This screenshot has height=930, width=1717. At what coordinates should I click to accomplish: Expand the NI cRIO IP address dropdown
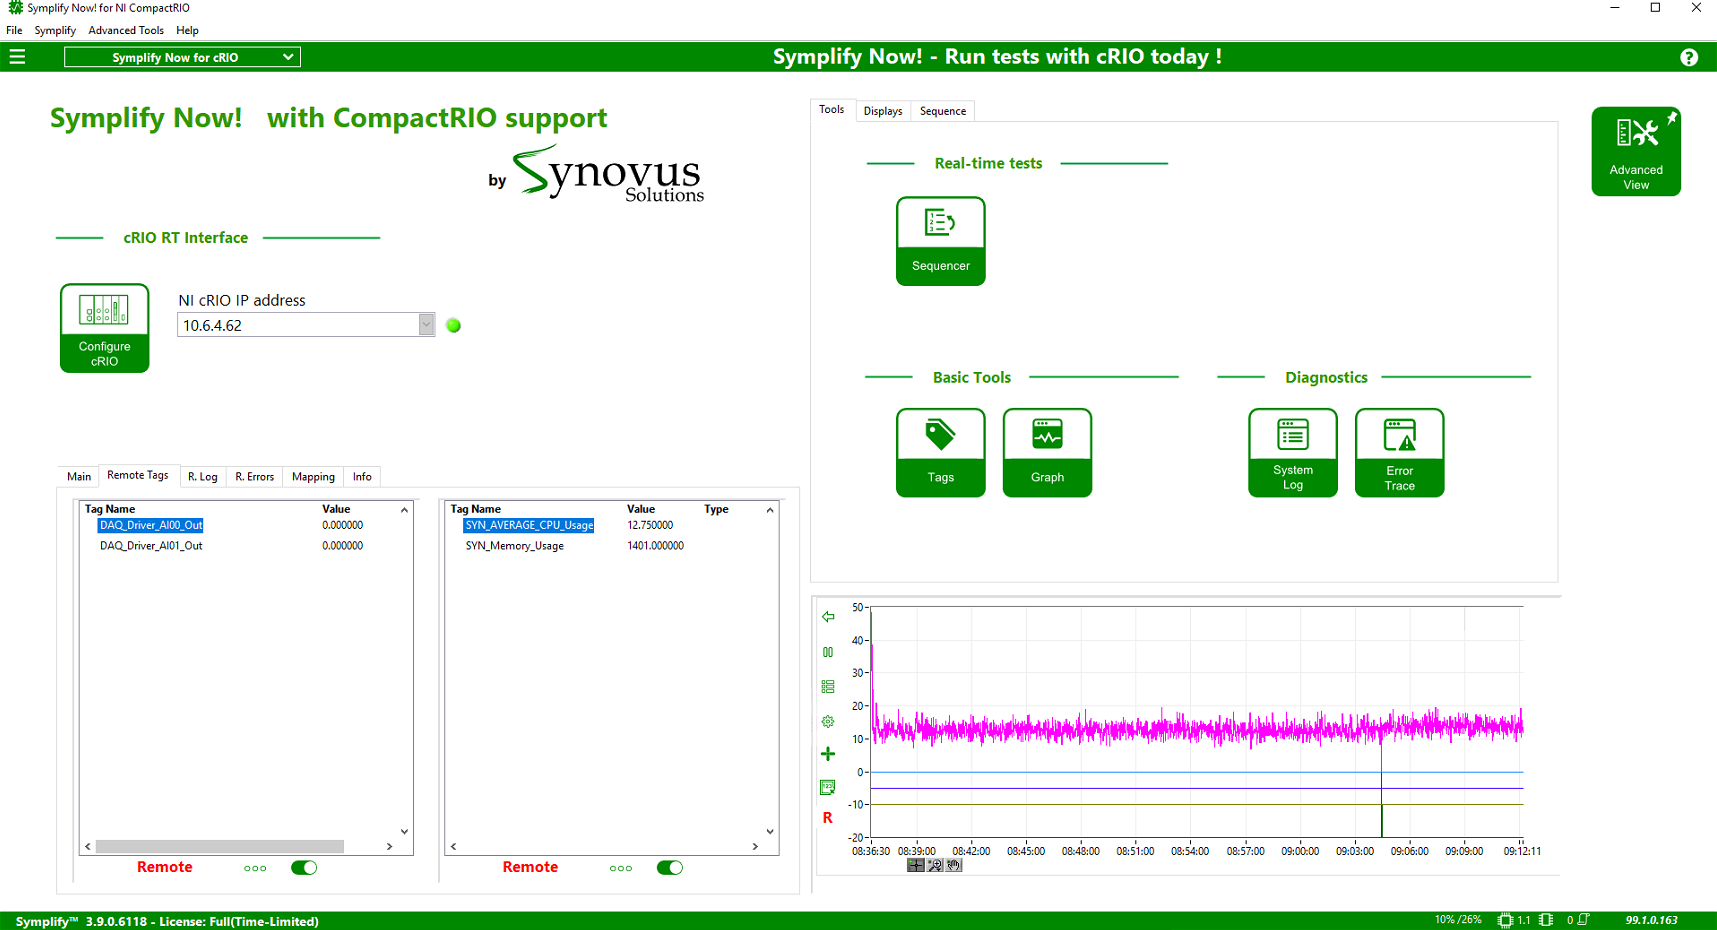pyautogui.click(x=426, y=325)
